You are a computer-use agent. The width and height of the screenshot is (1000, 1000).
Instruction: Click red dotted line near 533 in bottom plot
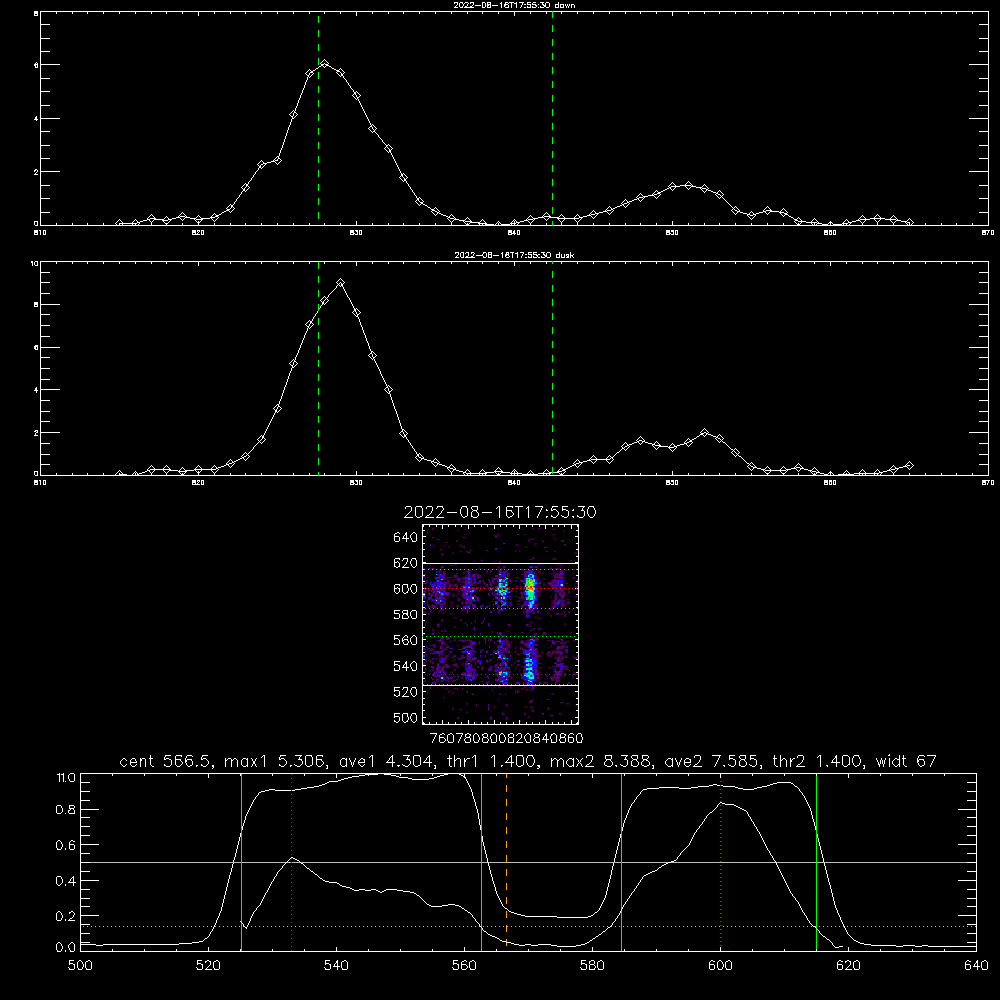coord(291,861)
